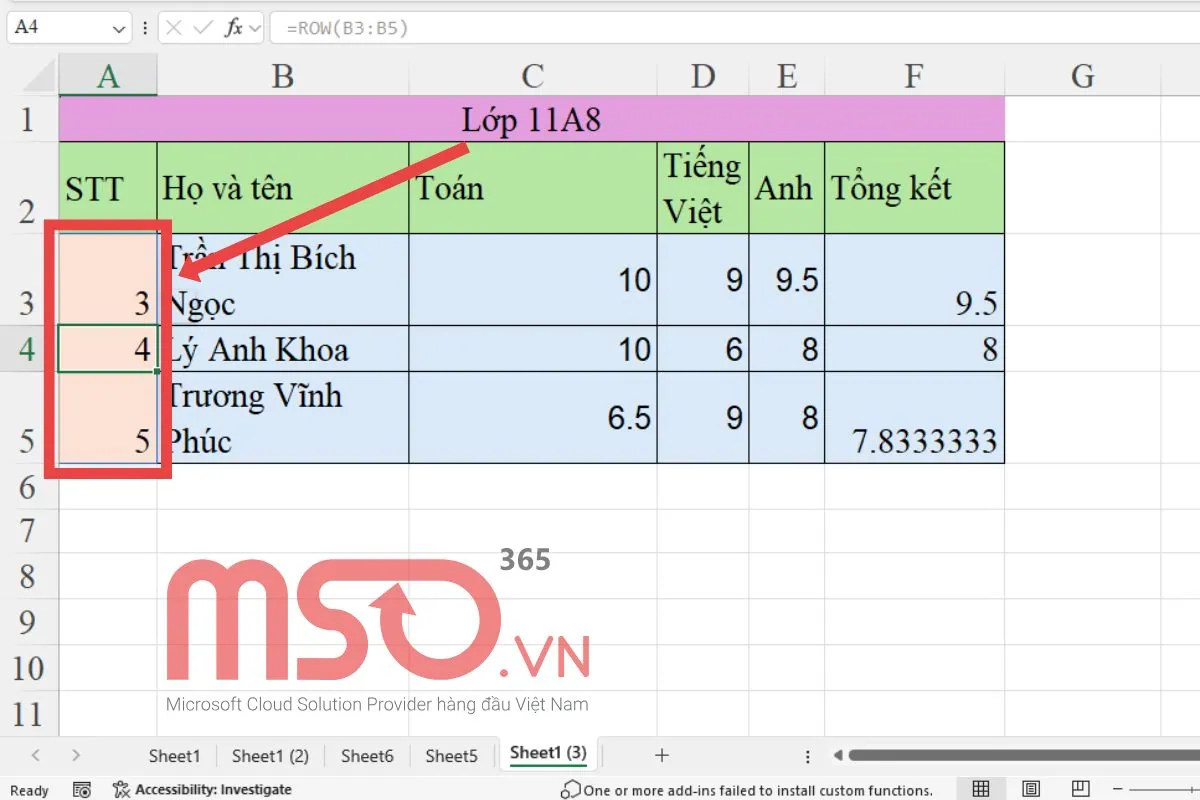The width and height of the screenshot is (1200, 800).
Task: Click the next sheet navigation arrow
Action: coord(76,755)
